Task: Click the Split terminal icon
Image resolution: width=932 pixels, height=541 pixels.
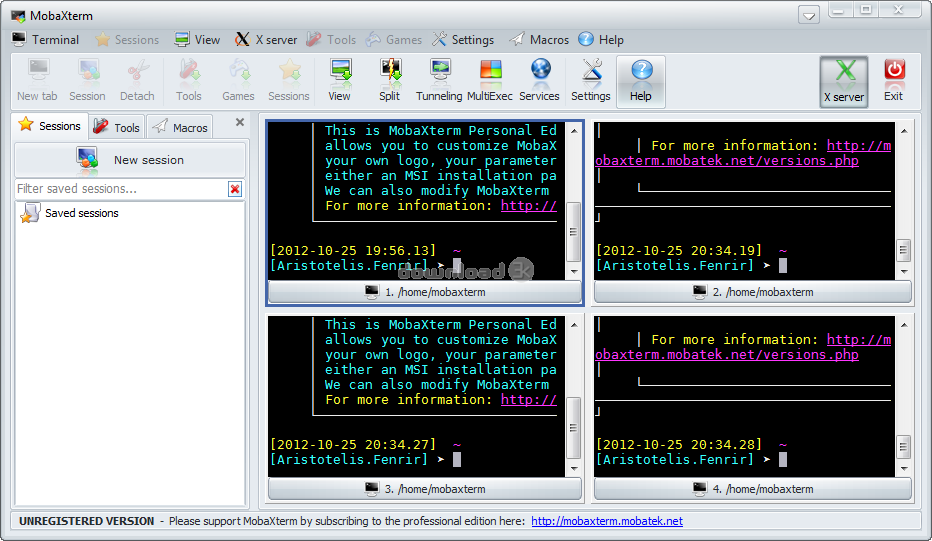Action: point(390,81)
